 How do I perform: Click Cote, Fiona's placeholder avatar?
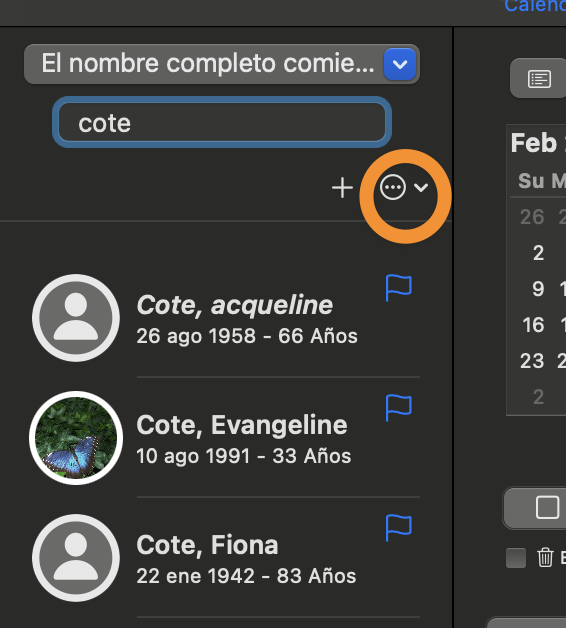(76, 558)
